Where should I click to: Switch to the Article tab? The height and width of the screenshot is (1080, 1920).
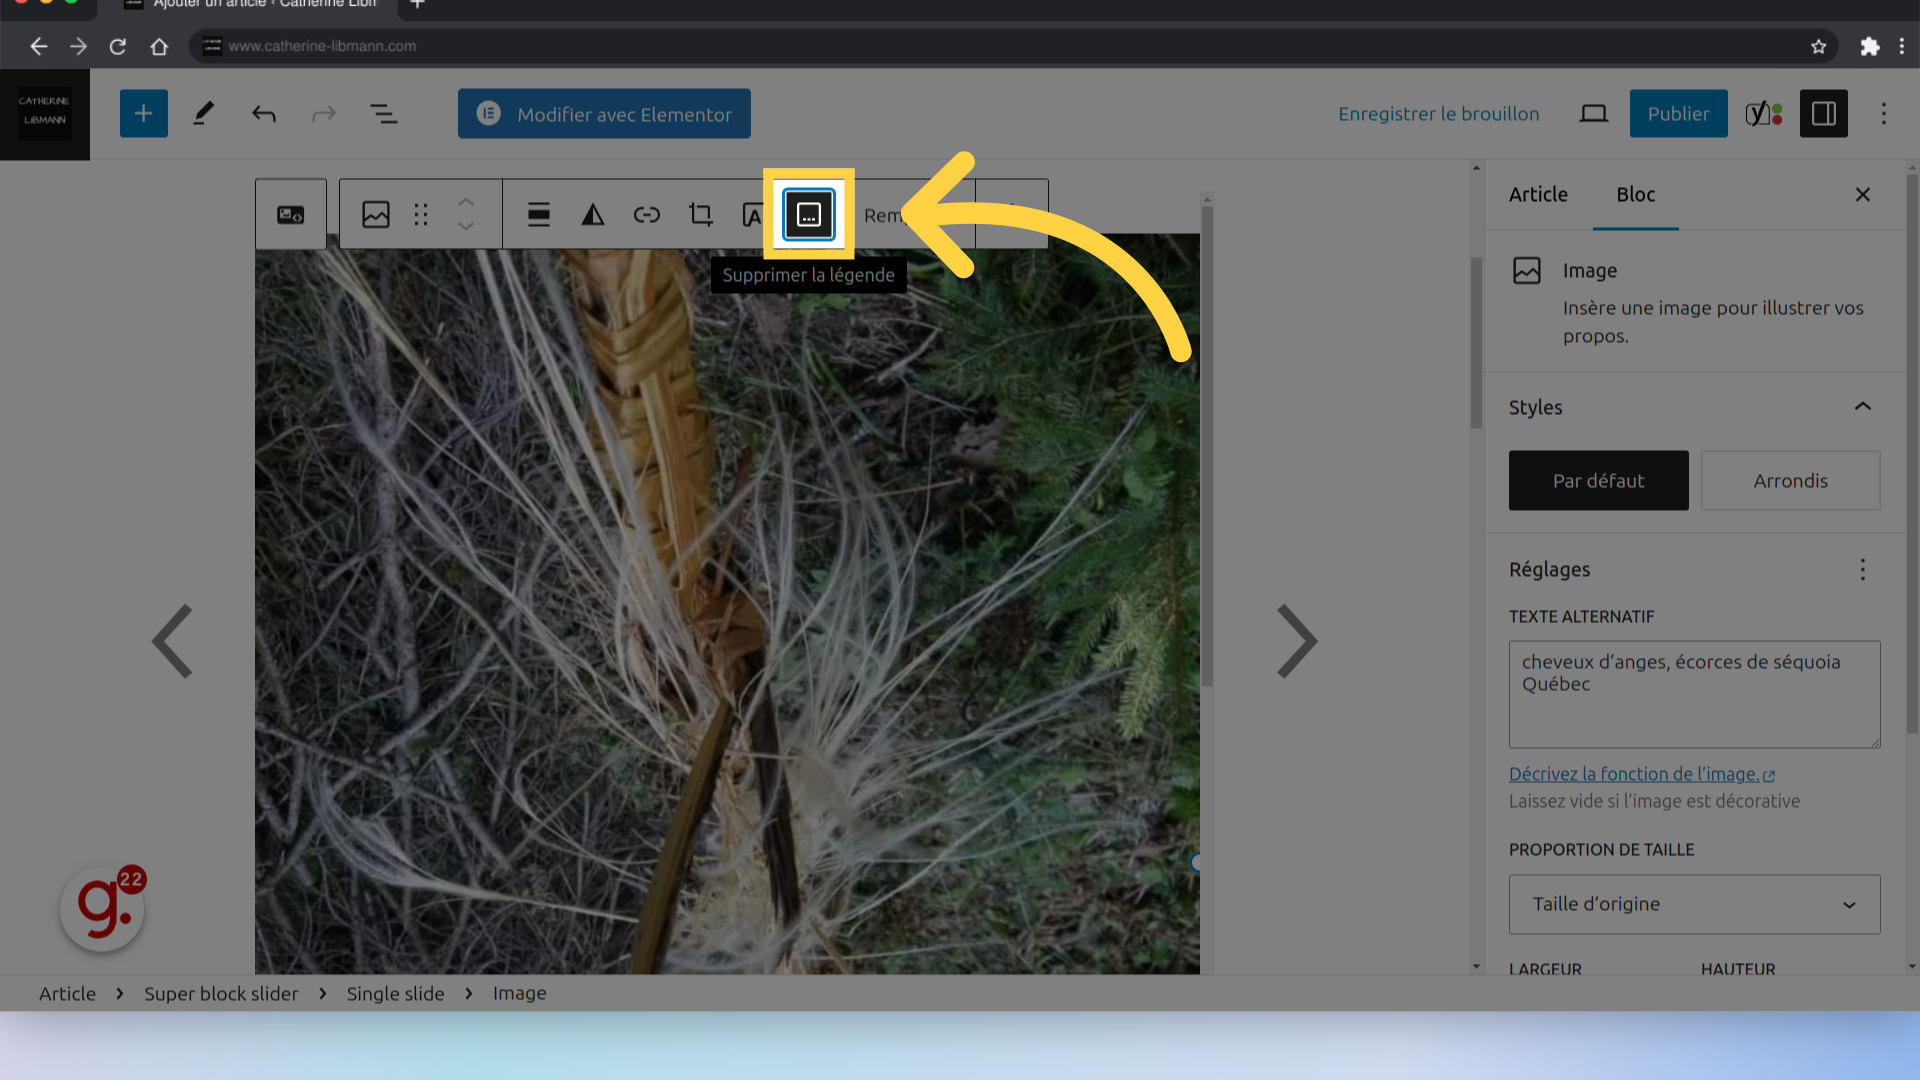1539,194
